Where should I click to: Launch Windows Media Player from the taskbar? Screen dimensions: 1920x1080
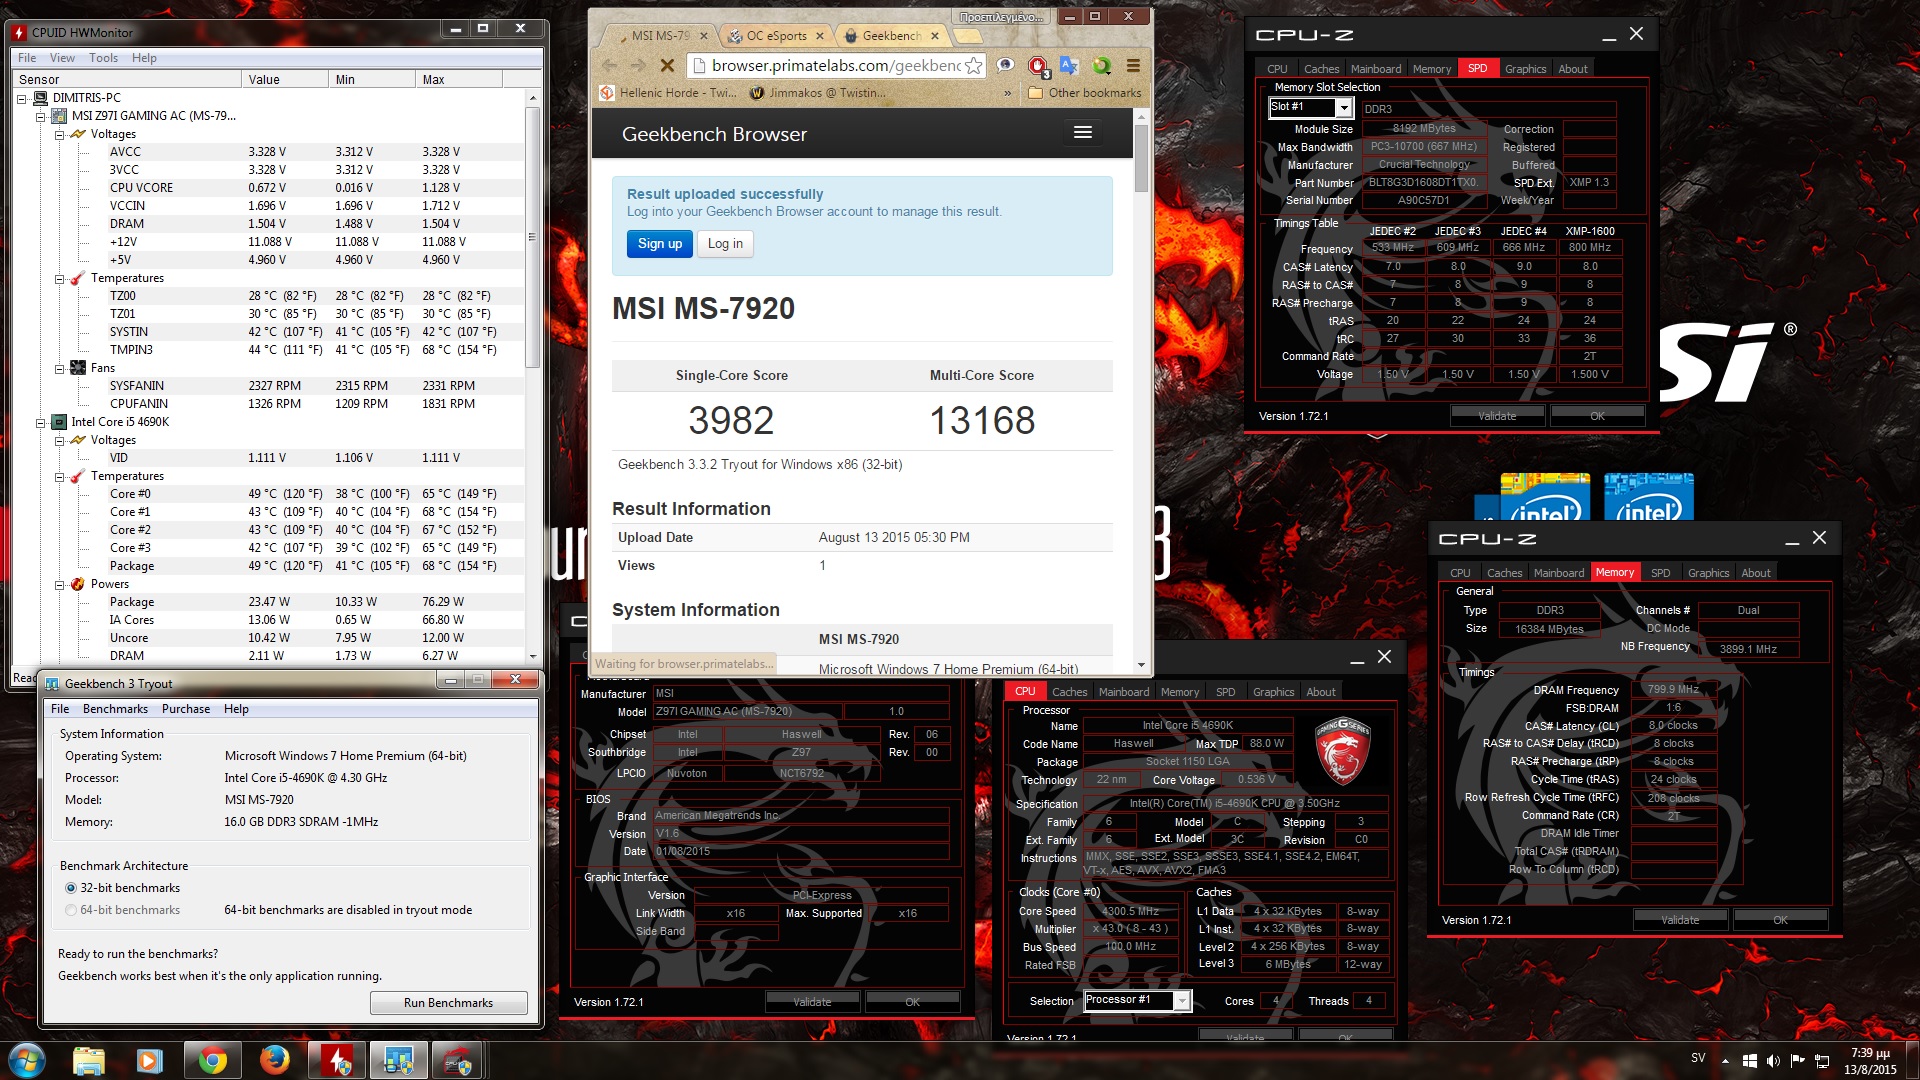tap(150, 1060)
